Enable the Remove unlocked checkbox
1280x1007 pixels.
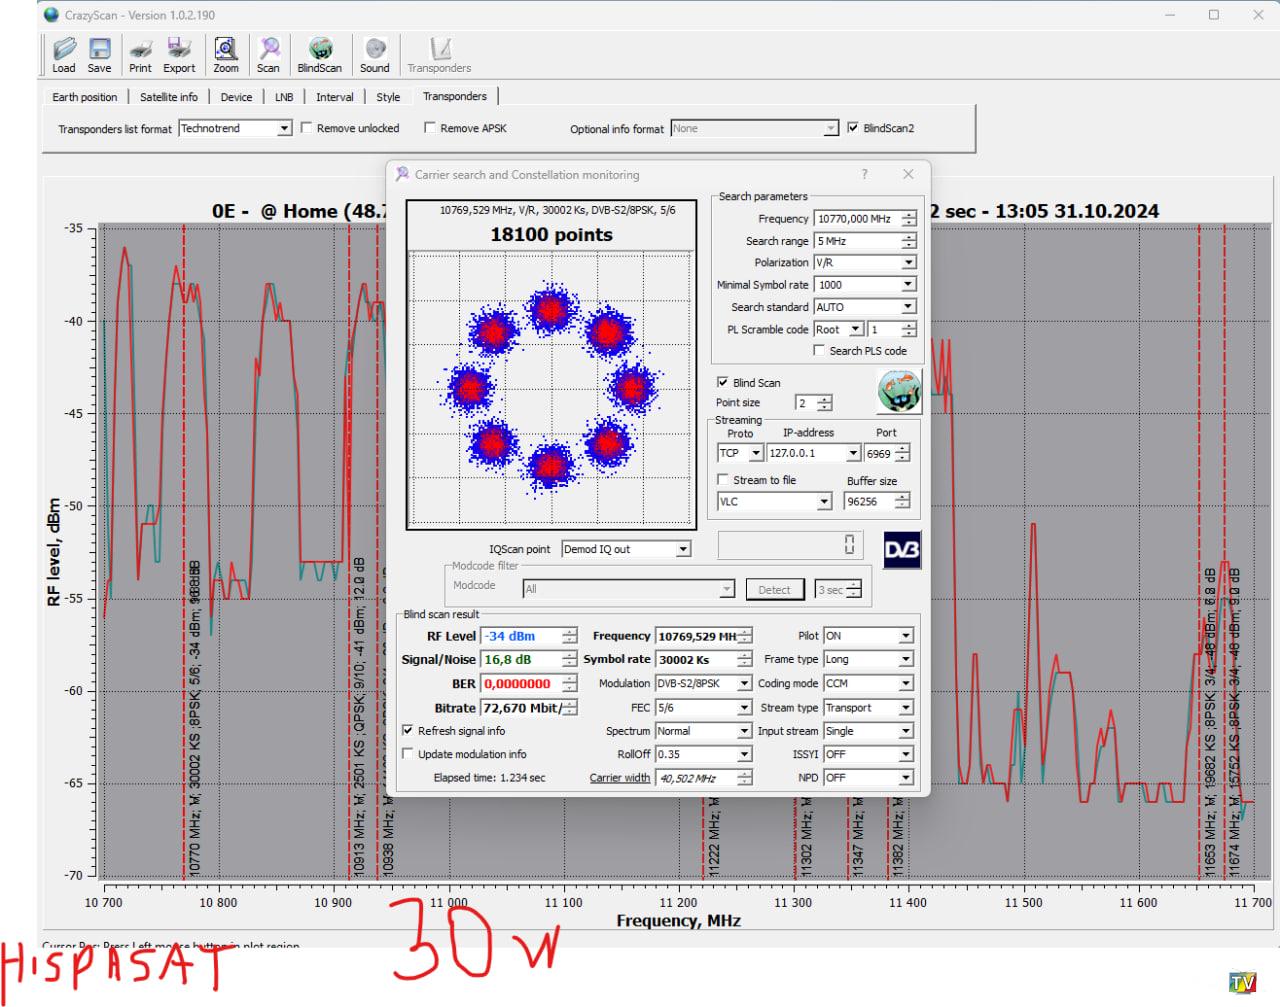coord(307,128)
